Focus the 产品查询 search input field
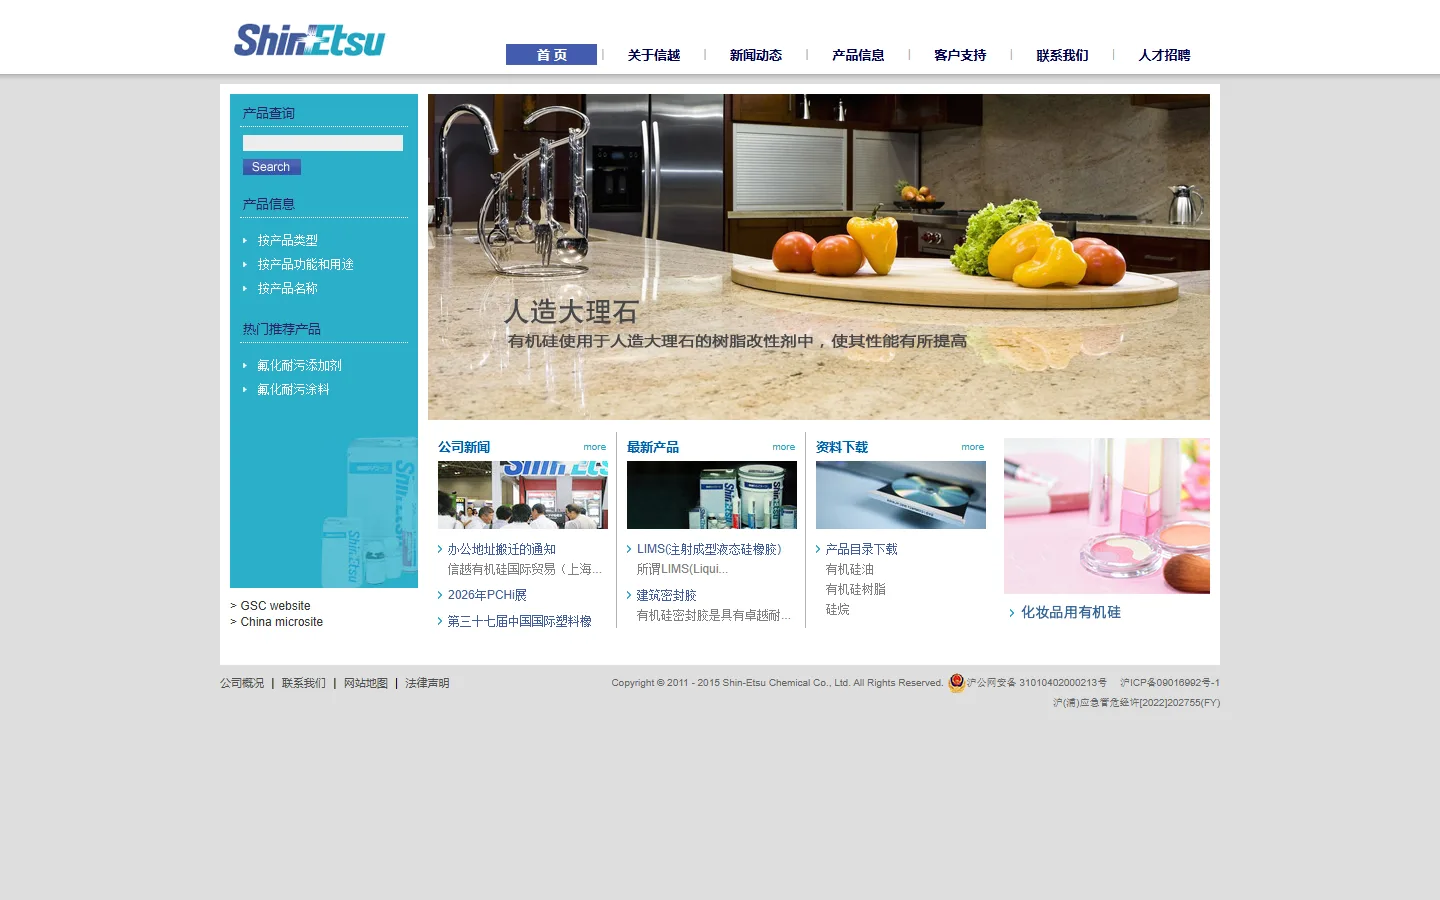This screenshot has width=1440, height=900. point(323,143)
